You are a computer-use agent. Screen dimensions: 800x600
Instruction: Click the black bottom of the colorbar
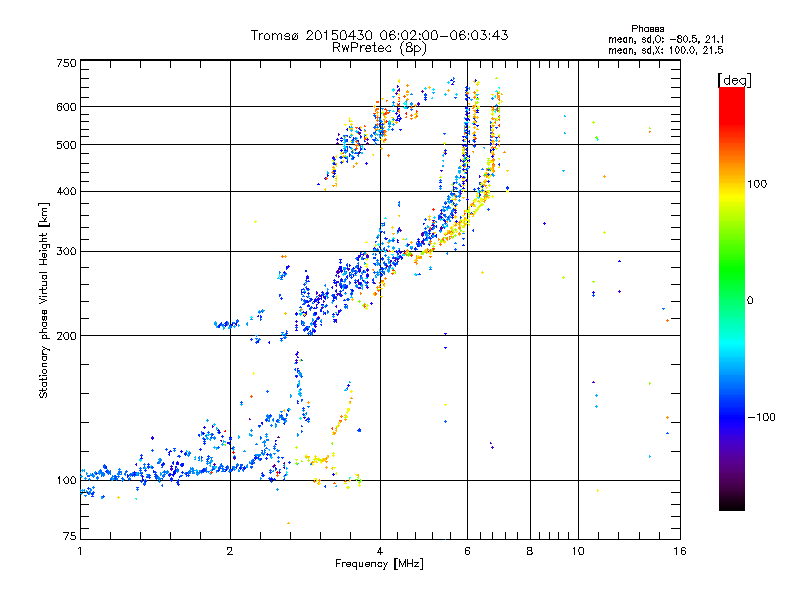click(732, 503)
